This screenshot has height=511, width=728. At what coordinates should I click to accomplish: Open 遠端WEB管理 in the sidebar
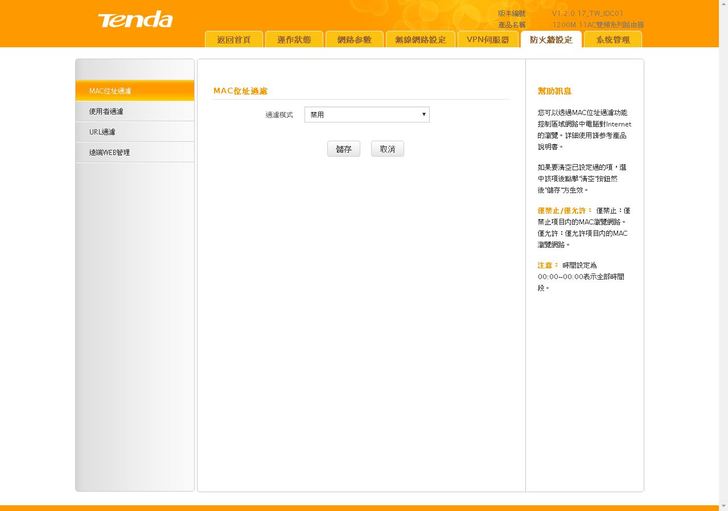pos(134,152)
